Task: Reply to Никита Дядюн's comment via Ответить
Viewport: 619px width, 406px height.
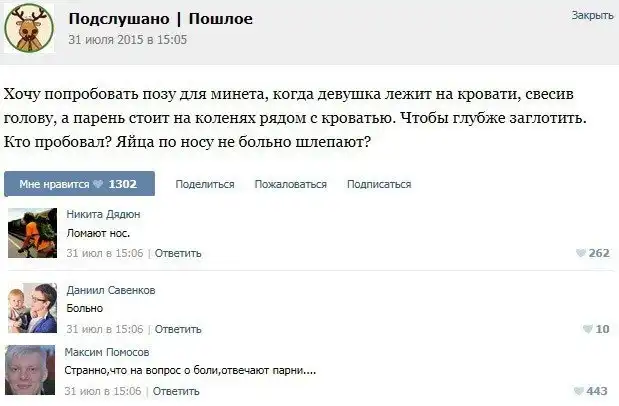Action: click(178, 253)
